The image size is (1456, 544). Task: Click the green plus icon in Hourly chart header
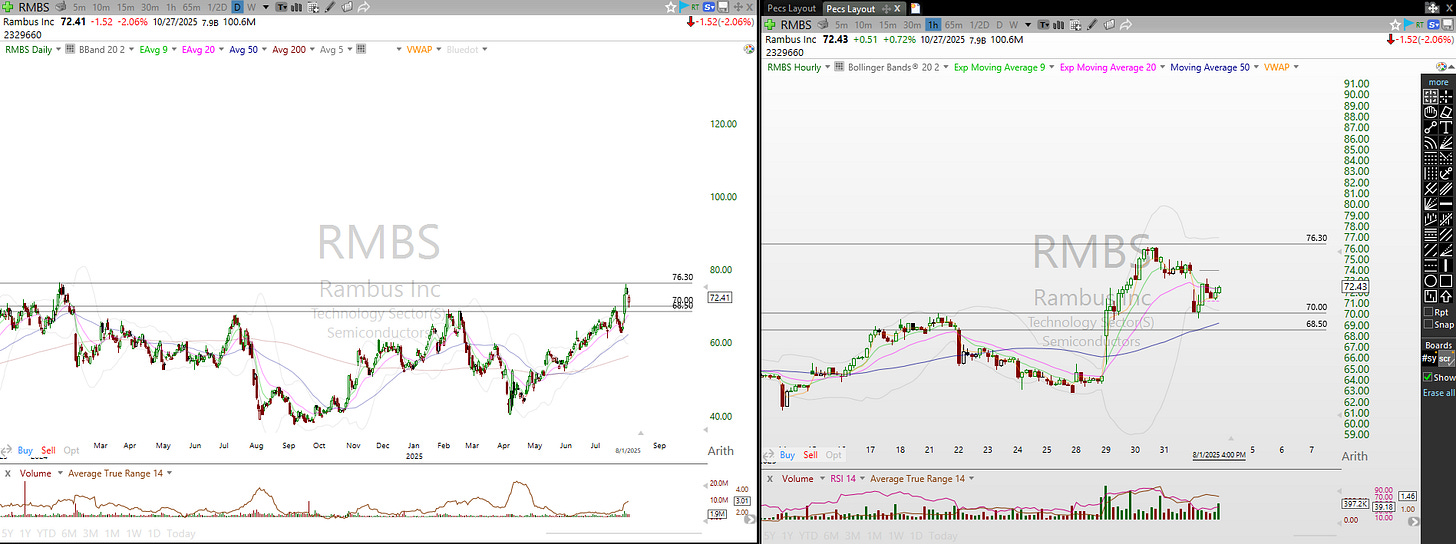770,25
